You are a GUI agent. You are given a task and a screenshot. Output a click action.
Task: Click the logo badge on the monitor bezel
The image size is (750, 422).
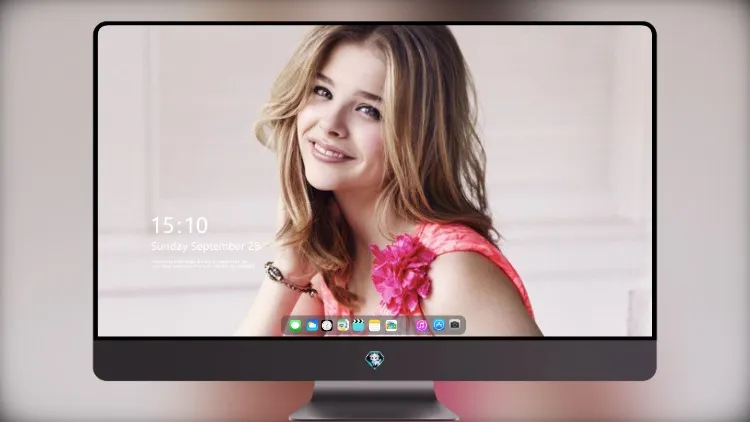click(375, 360)
